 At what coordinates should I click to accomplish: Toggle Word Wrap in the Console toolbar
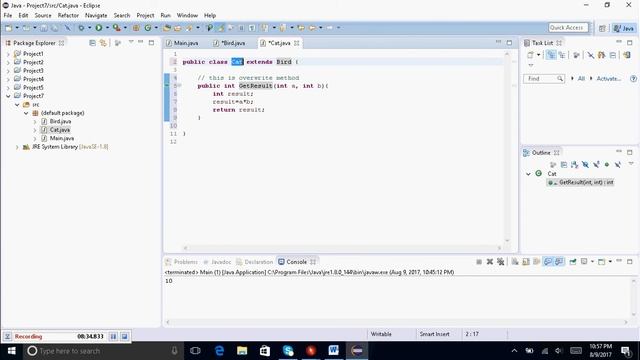pyautogui.click(x=536, y=262)
